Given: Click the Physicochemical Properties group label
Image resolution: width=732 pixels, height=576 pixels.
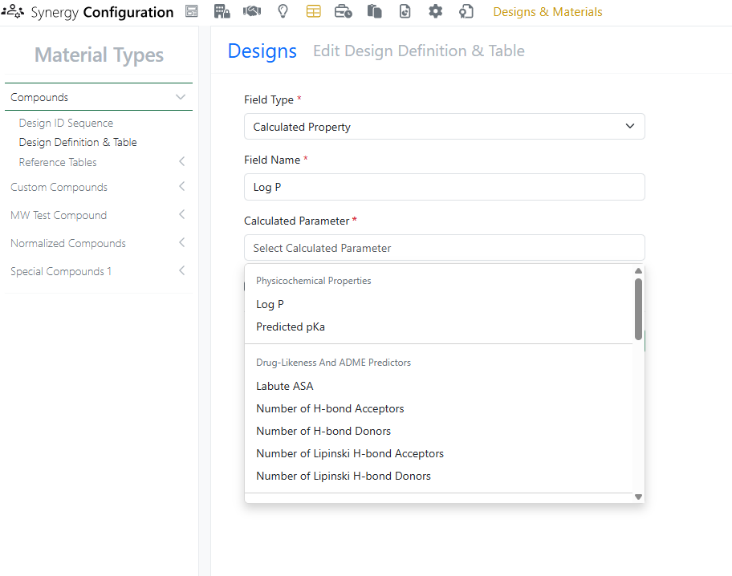Looking at the screenshot, I should tap(313, 281).
